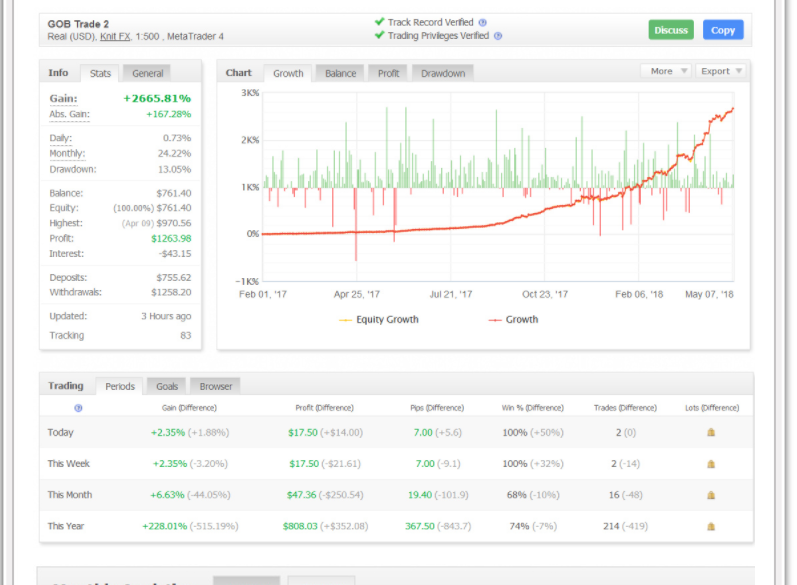Open the Knit FX broker link
The image size is (797, 585).
pos(115,37)
